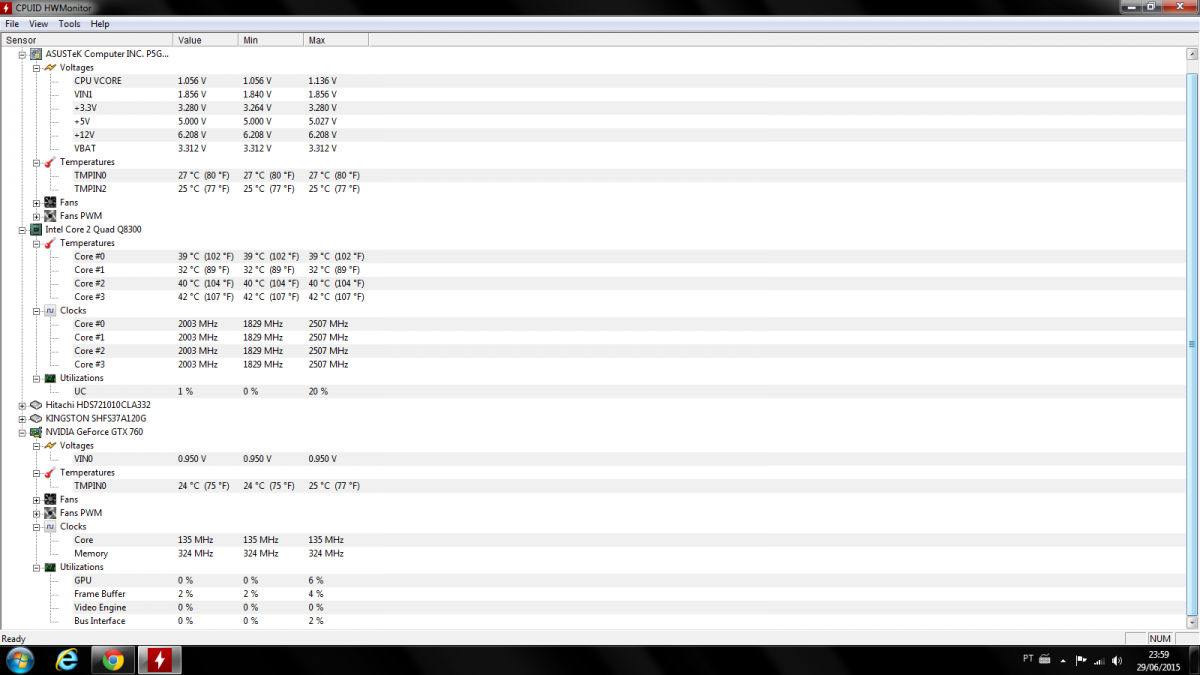Click the Value column header
The image size is (1200, 675).
pyautogui.click(x=206, y=40)
